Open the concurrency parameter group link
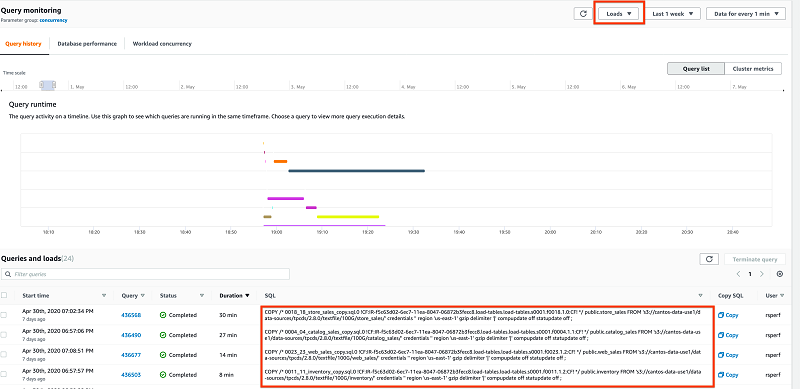 (53, 20)
